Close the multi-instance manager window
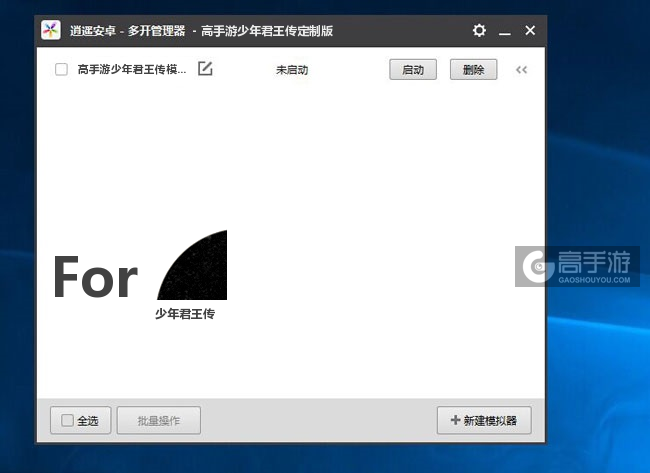 tap(530, 30)
